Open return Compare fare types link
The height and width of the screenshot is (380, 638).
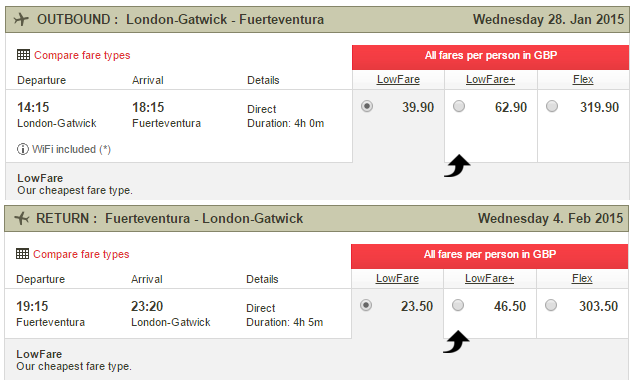pyautogui.click(x=81, y=254)
